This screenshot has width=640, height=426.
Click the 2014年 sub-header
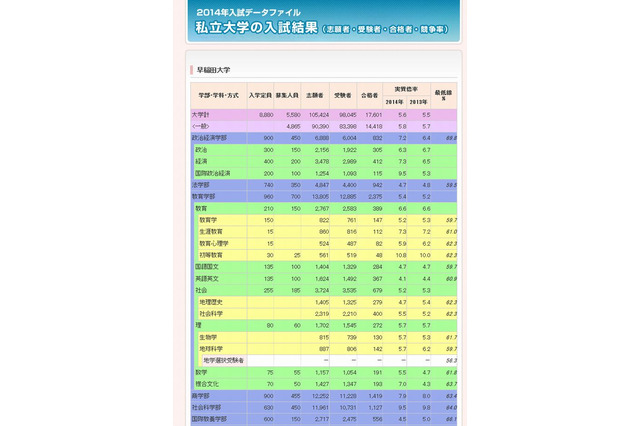click(x=394, y=102)
